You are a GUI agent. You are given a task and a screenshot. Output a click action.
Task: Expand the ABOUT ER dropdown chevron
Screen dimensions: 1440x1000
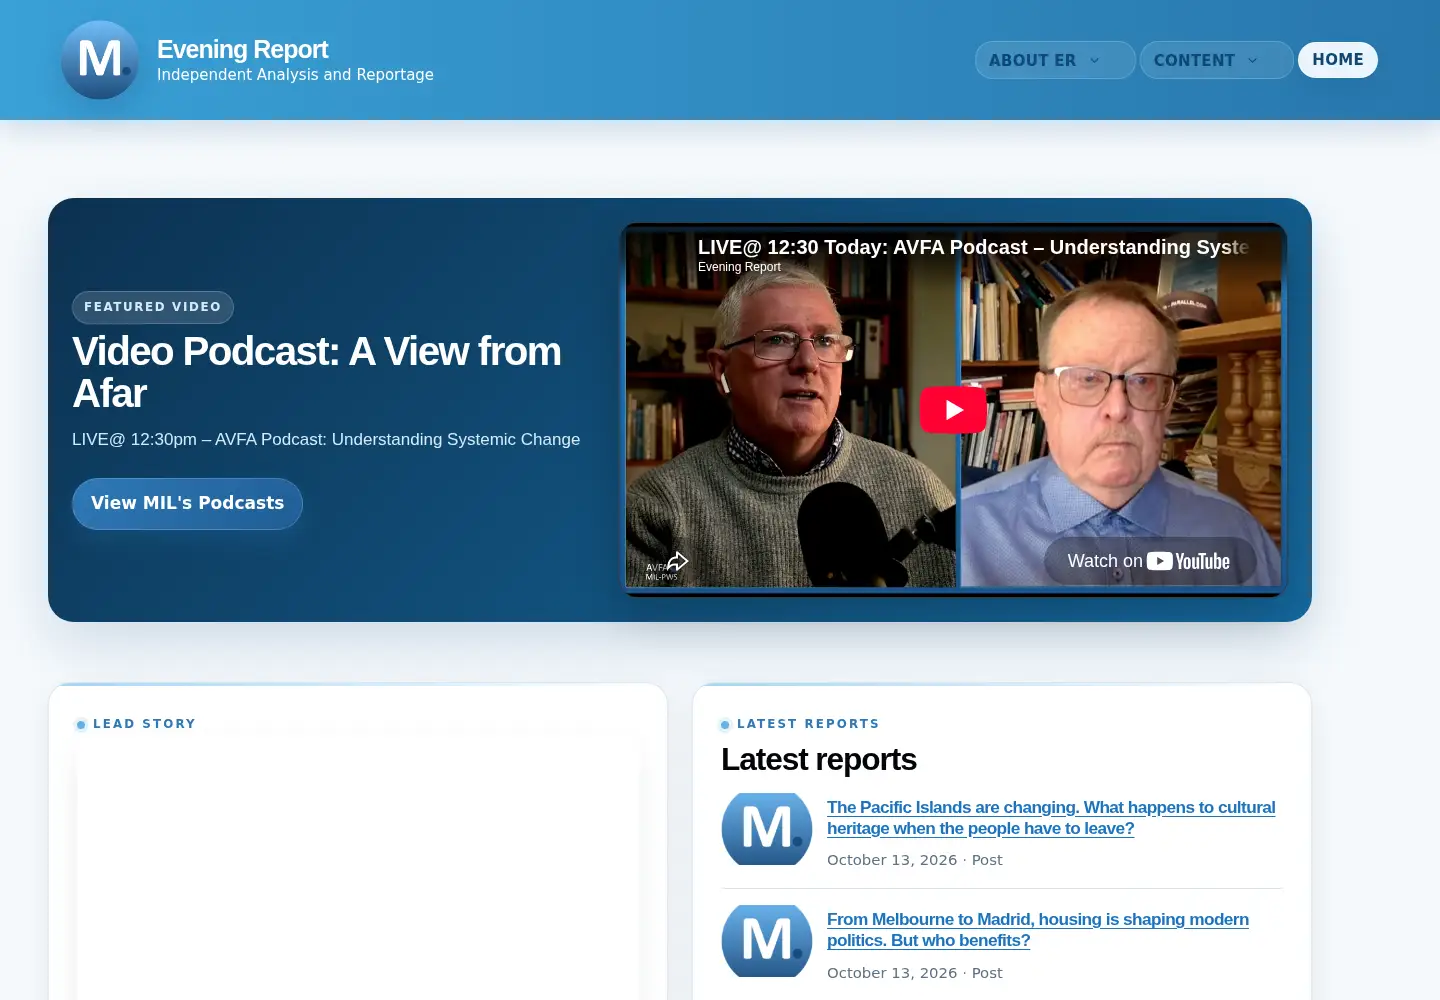point(1094,60)
